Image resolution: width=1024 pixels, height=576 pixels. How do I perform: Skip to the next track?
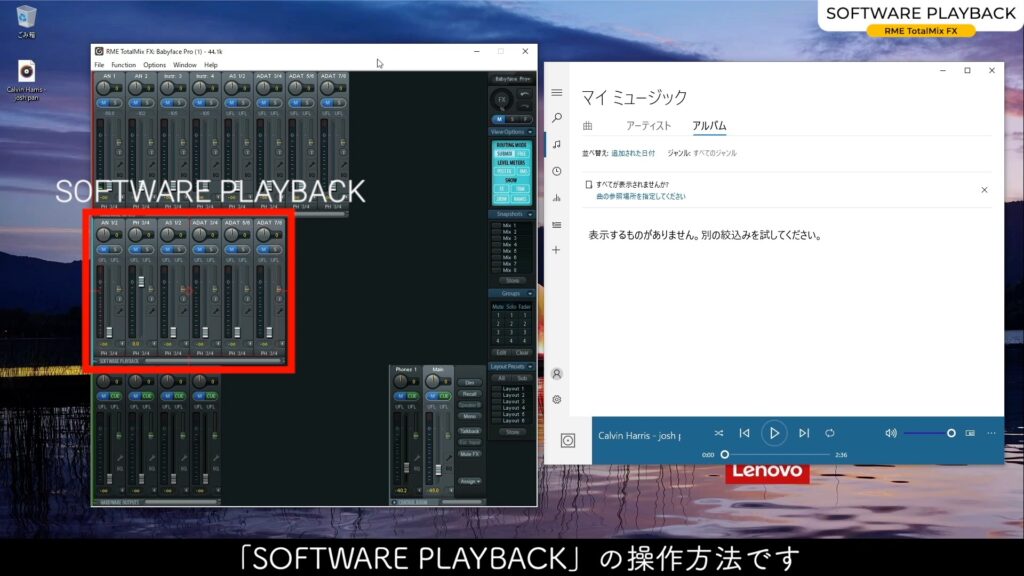click(x=804, y=433)
